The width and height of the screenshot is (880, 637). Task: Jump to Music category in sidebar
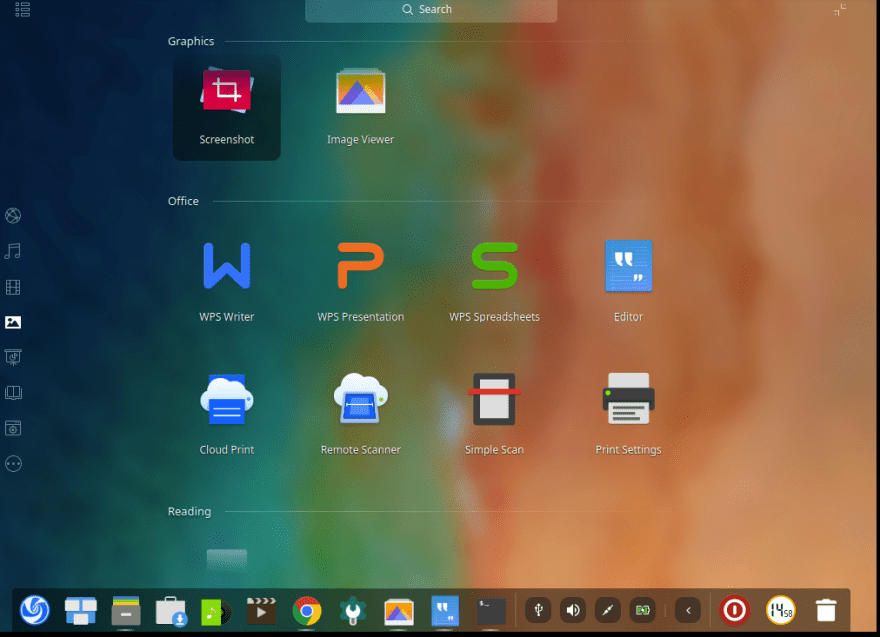point(13,251)
